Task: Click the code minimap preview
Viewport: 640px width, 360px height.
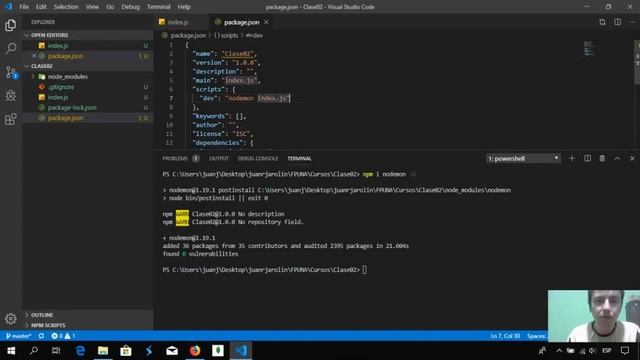Action: (589, 48)
